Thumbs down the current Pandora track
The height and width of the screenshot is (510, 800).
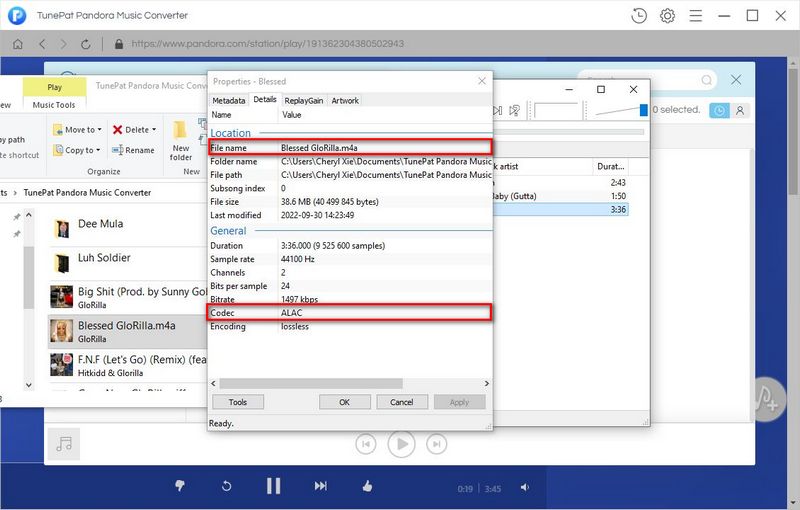point(180,486)
